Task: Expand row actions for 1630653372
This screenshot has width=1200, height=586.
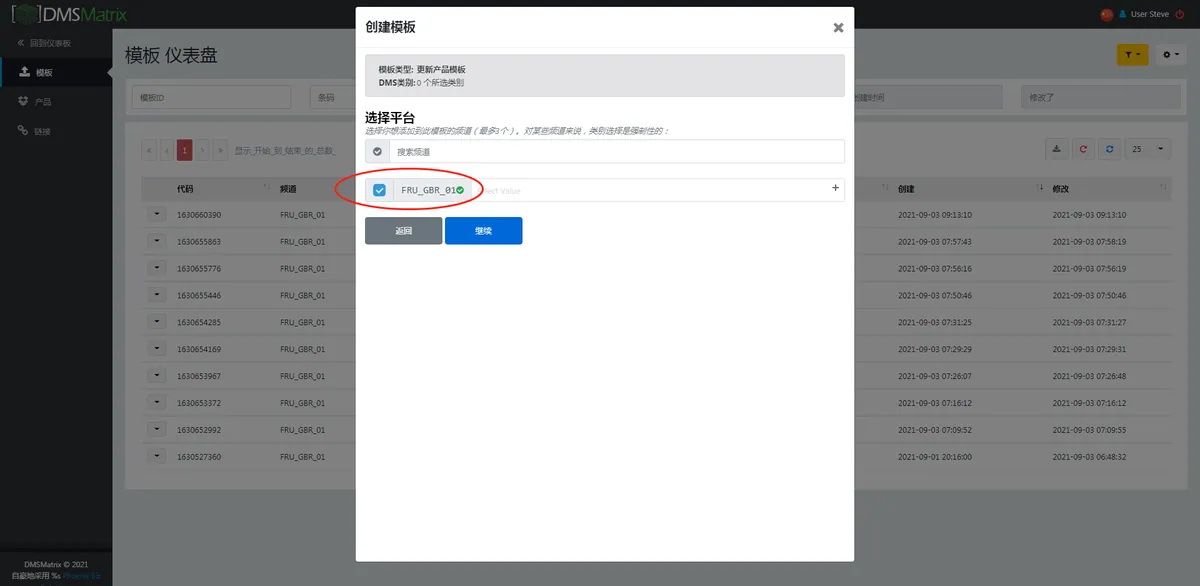Action: pyautogui.click(x=157, y=402)
